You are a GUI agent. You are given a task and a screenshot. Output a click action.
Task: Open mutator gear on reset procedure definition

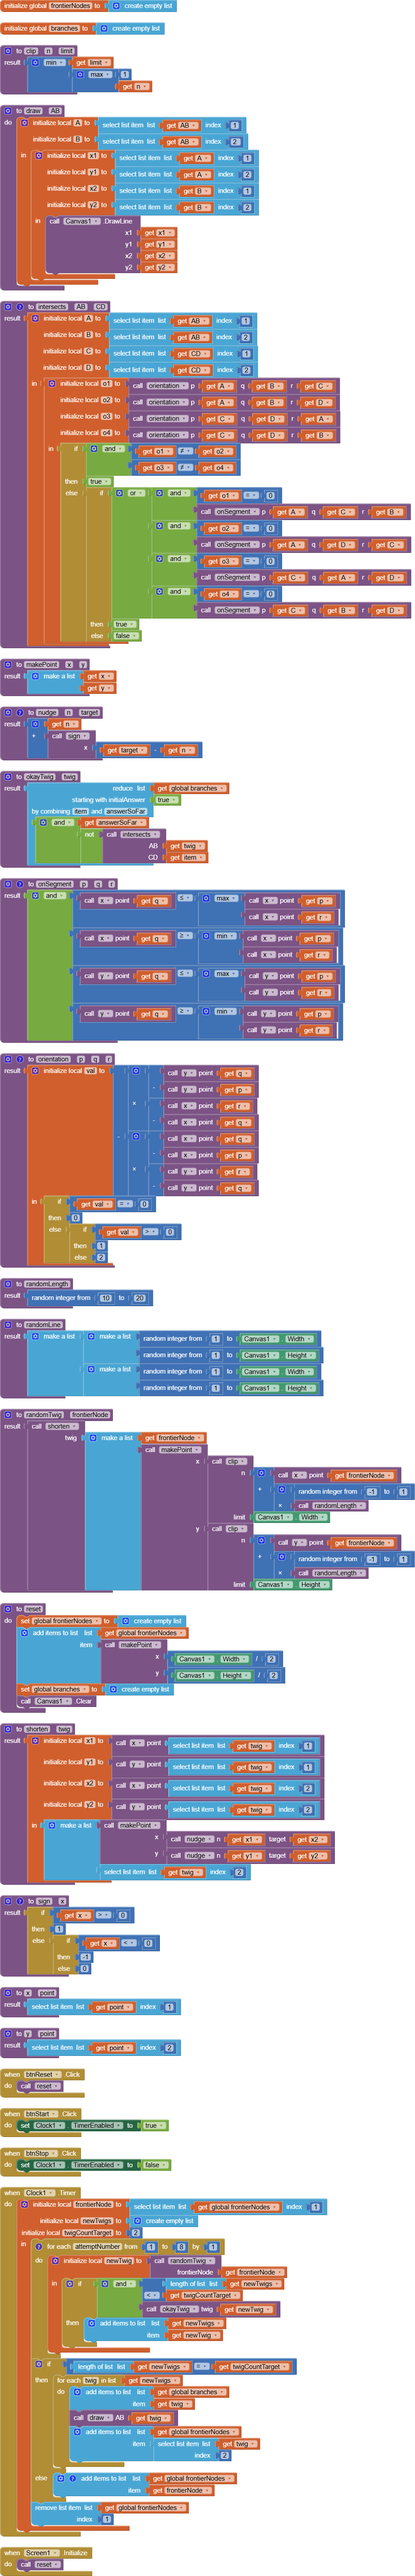coord(8,1609)
